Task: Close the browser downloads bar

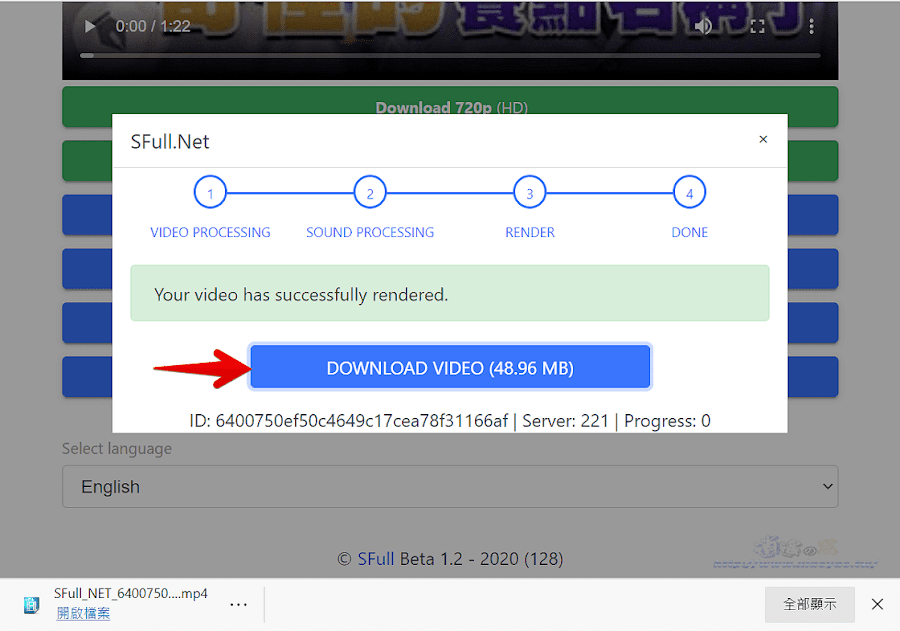Action: pyautogui.click(x=877, y=604)
